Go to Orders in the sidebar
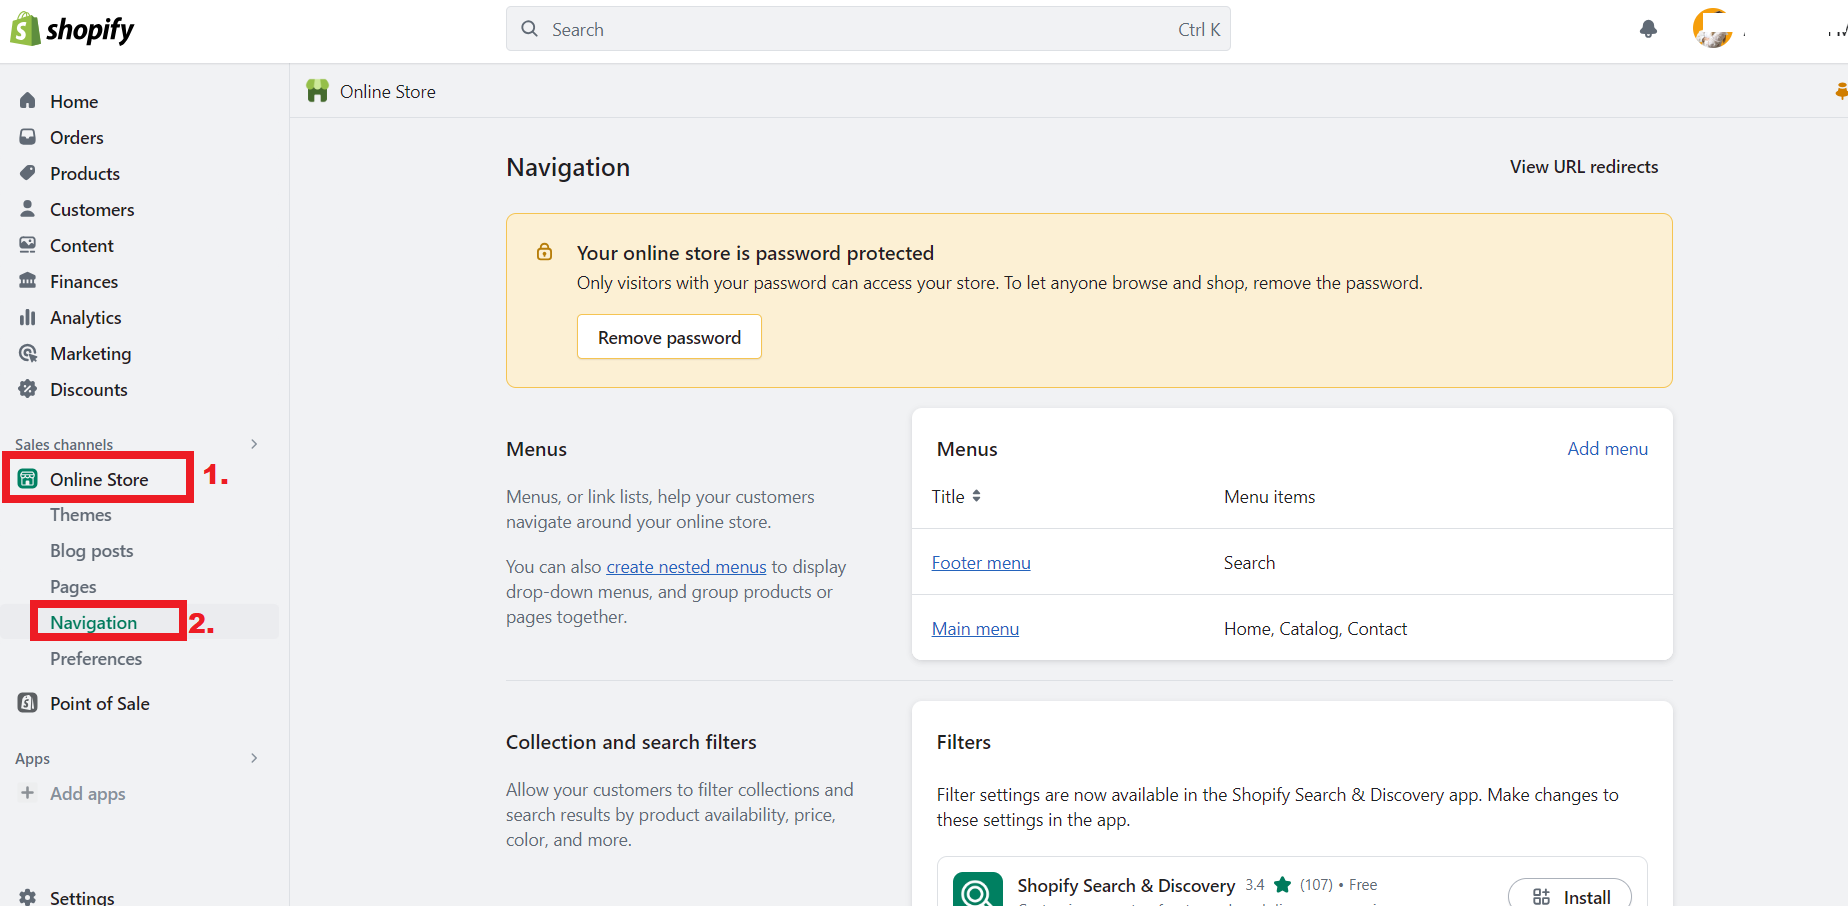 (77, 137)
